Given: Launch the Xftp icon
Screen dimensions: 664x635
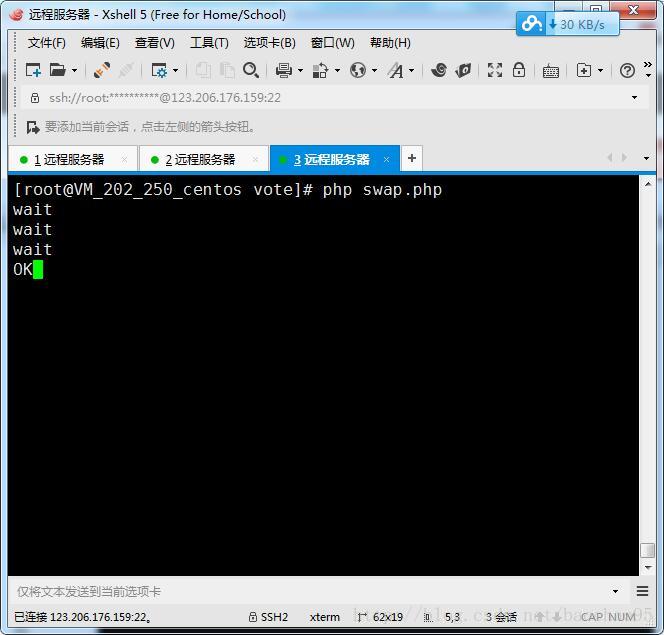Looking at the screenshot, I should 463,70.
